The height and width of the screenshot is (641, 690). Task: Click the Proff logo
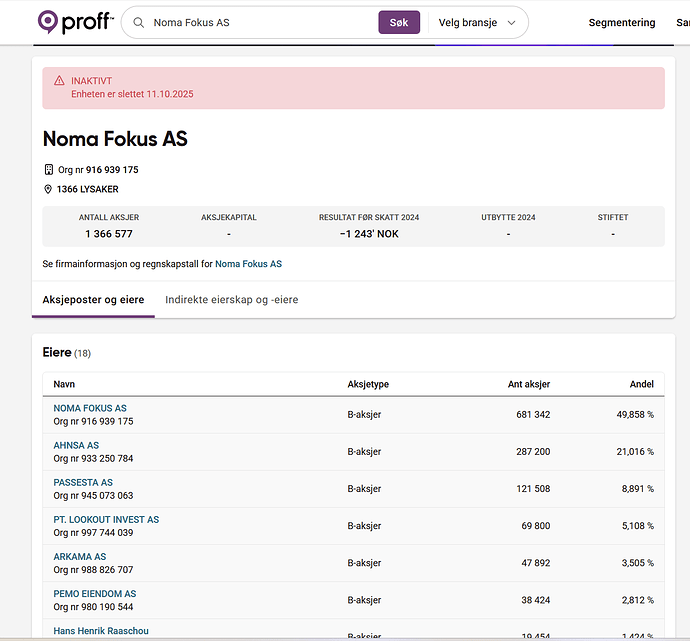point(76,22)
